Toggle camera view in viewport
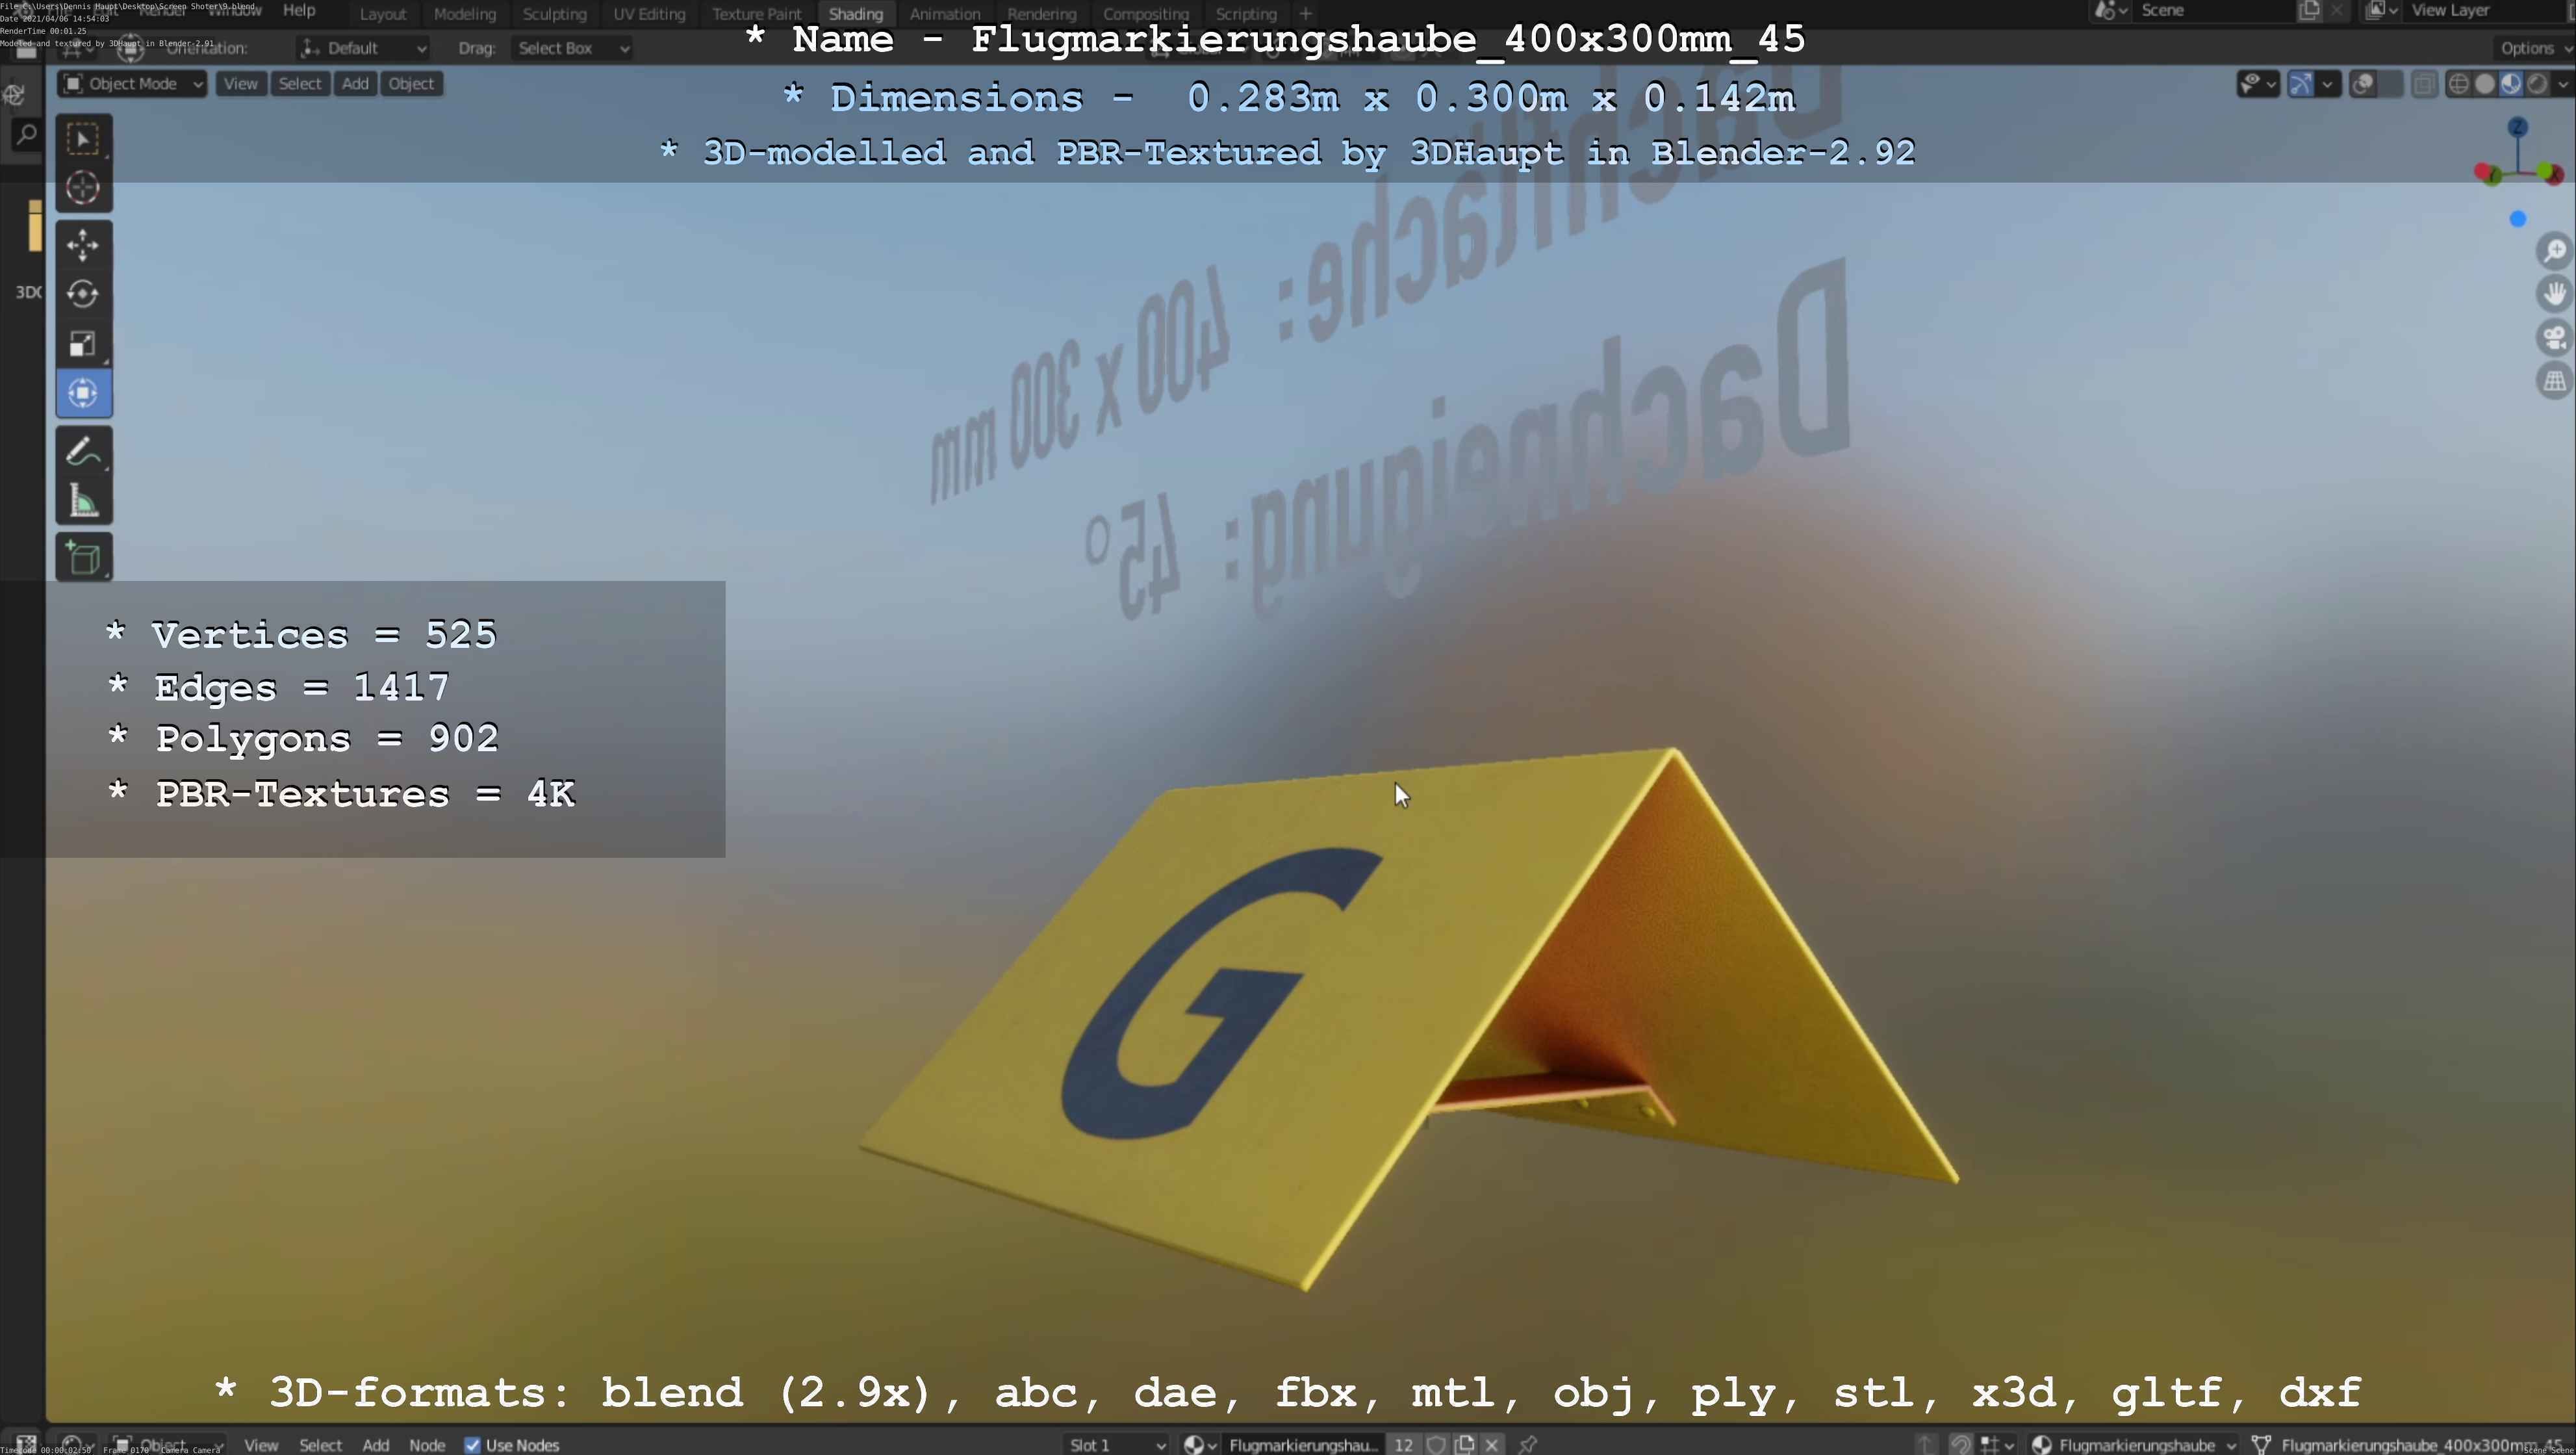Screen dimensions: 2576x1455 click(2555, 337)
